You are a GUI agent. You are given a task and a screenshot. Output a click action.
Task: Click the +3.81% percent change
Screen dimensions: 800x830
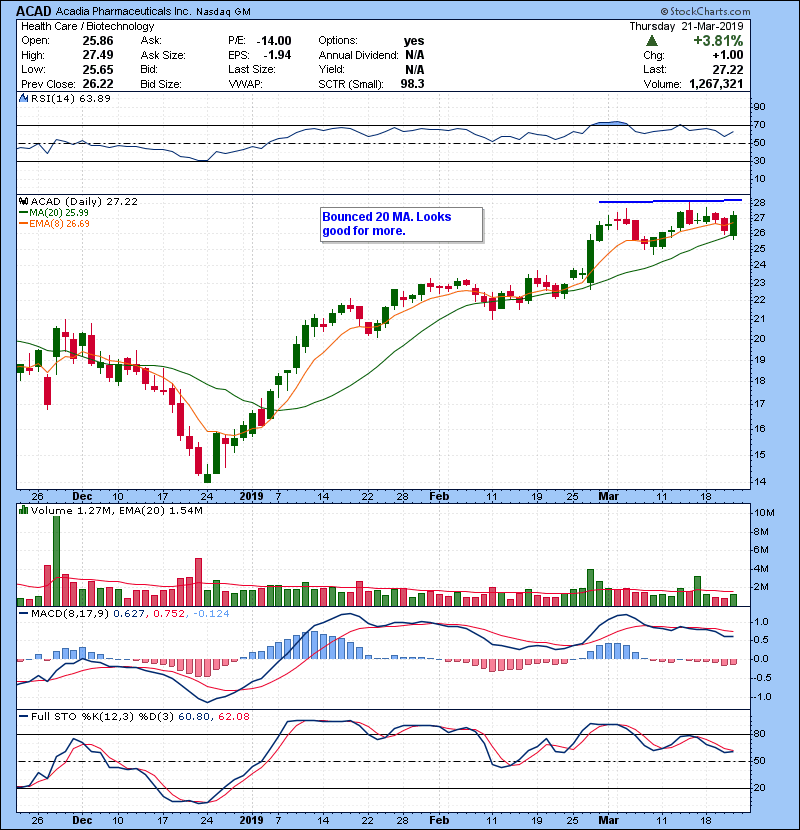(x=718, y=41)
